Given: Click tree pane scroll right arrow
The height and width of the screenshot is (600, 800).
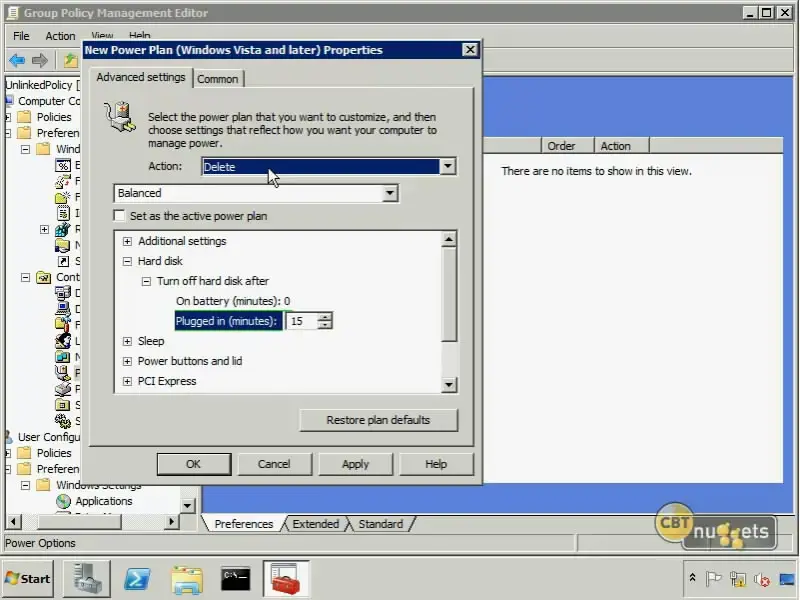Looking at the screenshot, I should [172, 521].
